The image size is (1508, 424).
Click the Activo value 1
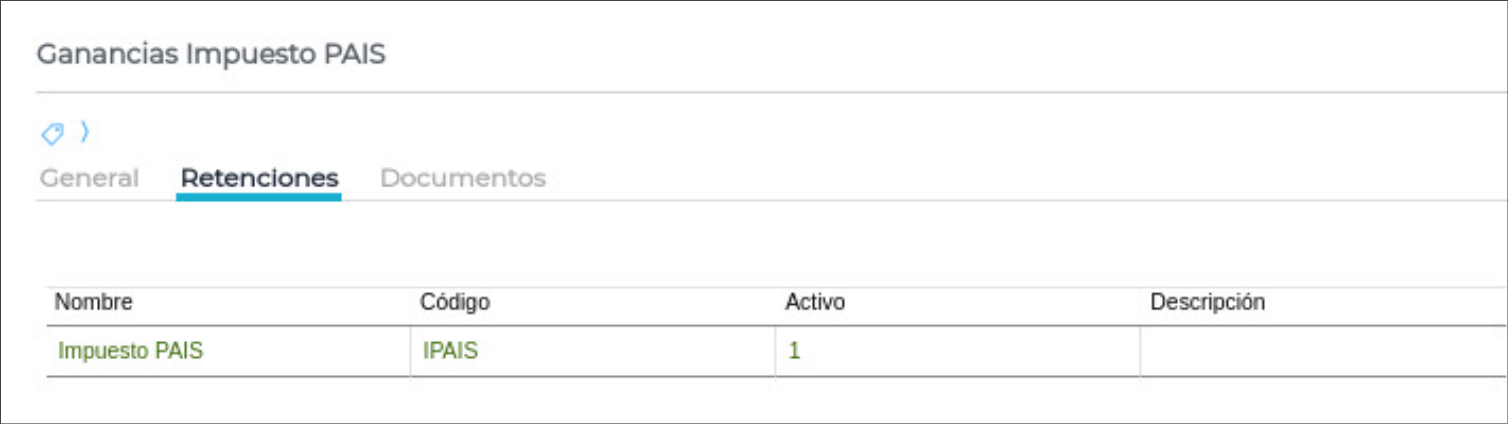(794, 351)
